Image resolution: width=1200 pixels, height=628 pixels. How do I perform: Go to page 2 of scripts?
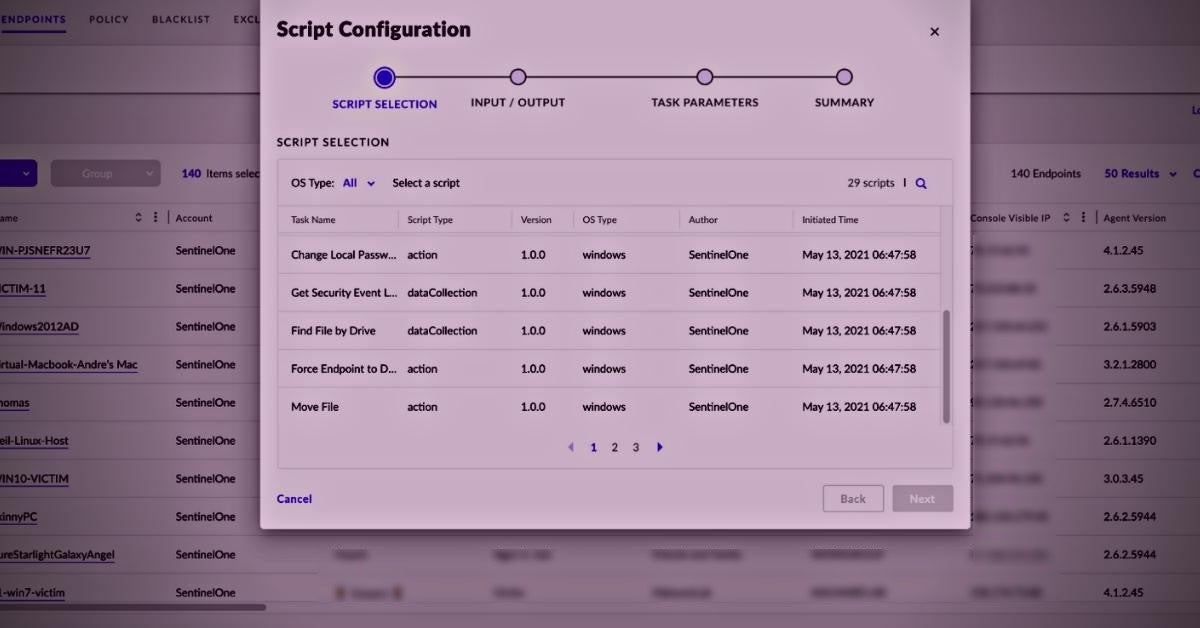614,448
